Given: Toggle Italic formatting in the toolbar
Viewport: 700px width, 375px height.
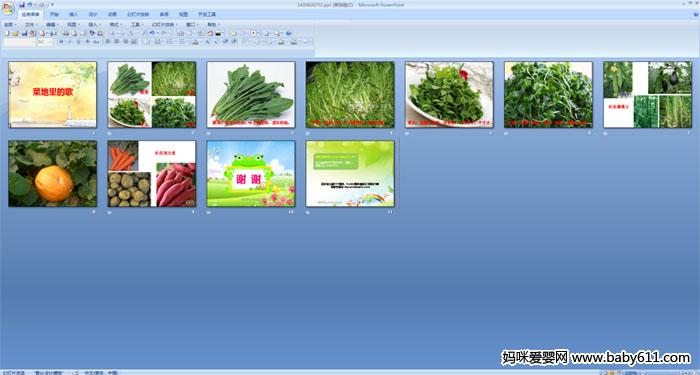Looking at the screenshot, I should point(70,42).
